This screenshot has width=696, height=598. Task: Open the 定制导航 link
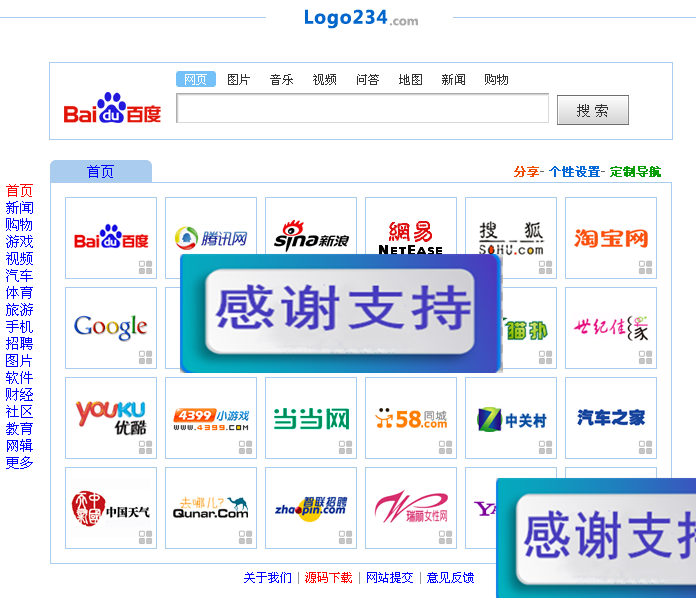tap(635, 171)
